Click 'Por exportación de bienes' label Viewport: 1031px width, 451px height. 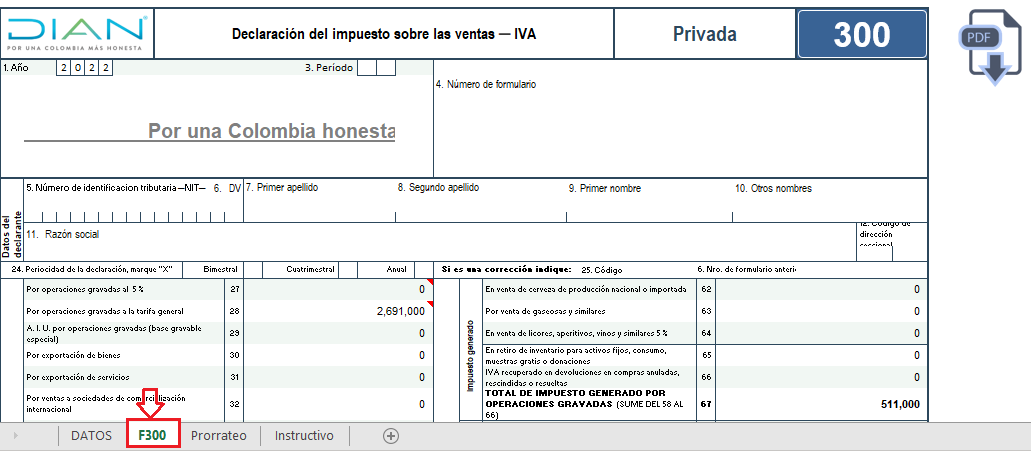tap(73, 355)
